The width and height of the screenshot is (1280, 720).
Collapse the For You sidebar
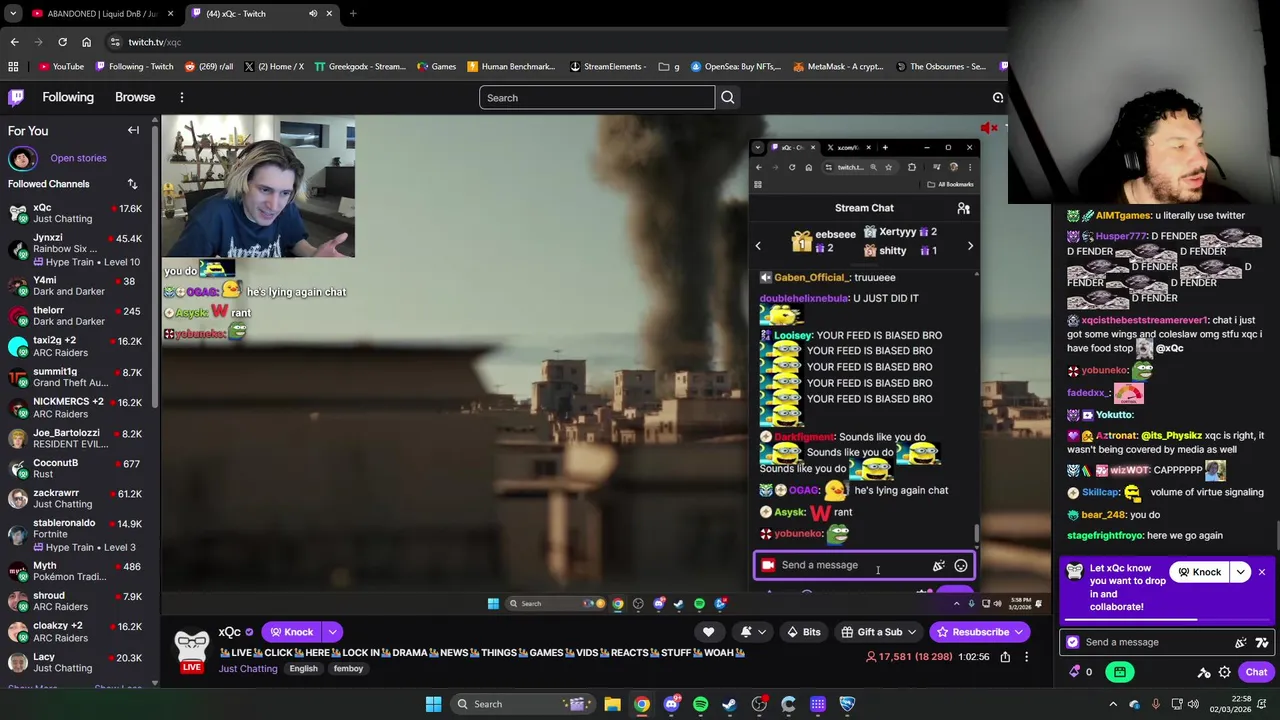[x=133, y=130]
